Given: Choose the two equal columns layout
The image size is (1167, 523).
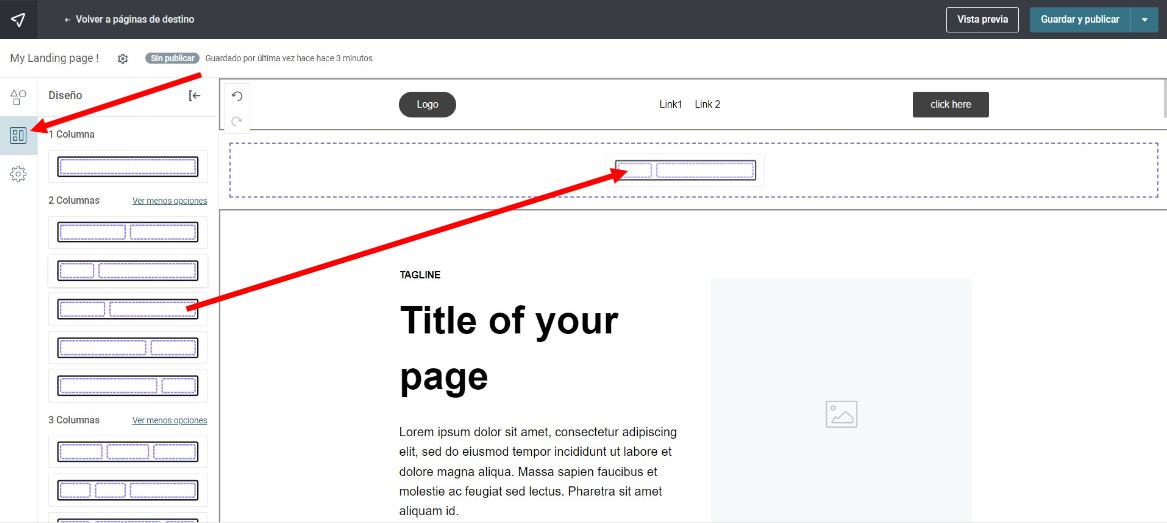Looking at the screenshot, I should coord(128,232).
